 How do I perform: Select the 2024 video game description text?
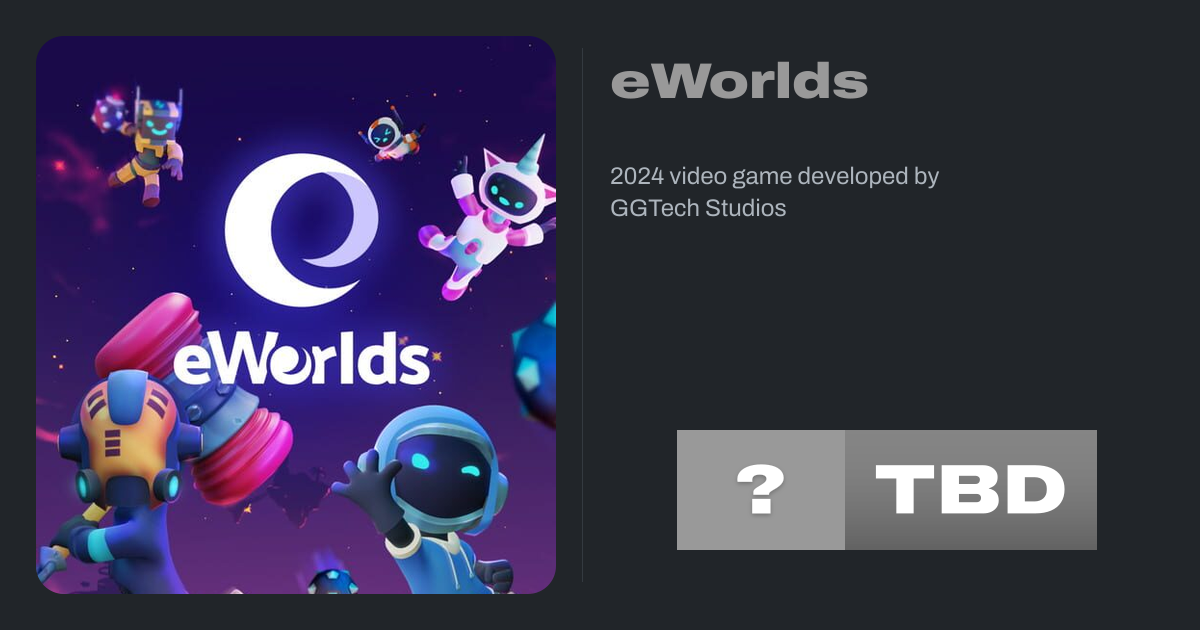pyautogui.click(x=775, y=192)
